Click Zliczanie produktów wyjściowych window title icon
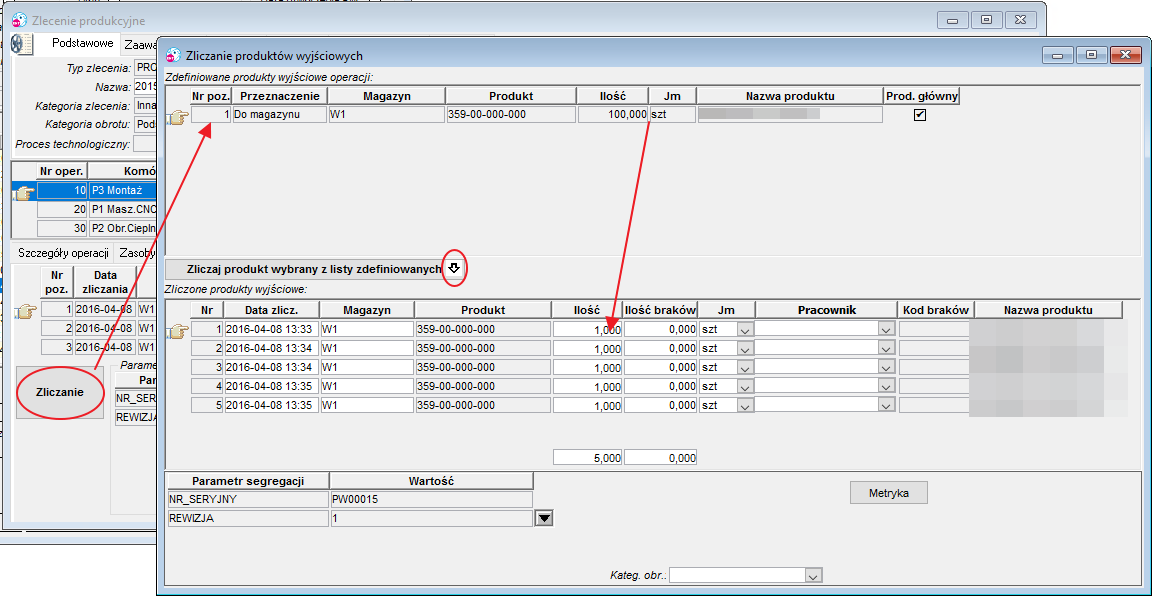 click(x=174, y=55)
